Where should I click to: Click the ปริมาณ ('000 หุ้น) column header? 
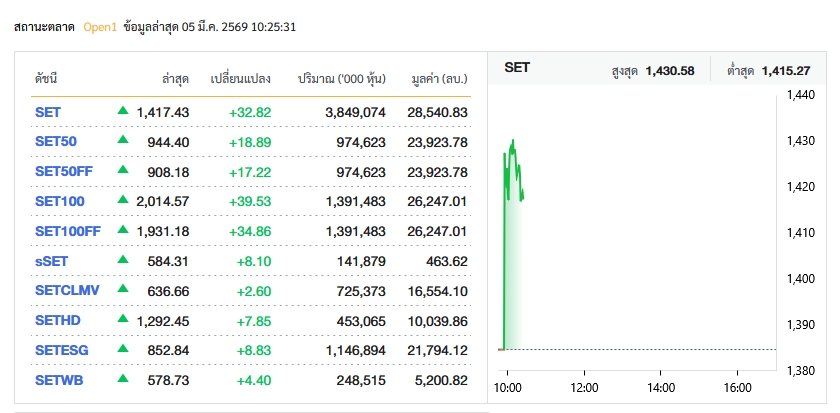tap(341, 78)
